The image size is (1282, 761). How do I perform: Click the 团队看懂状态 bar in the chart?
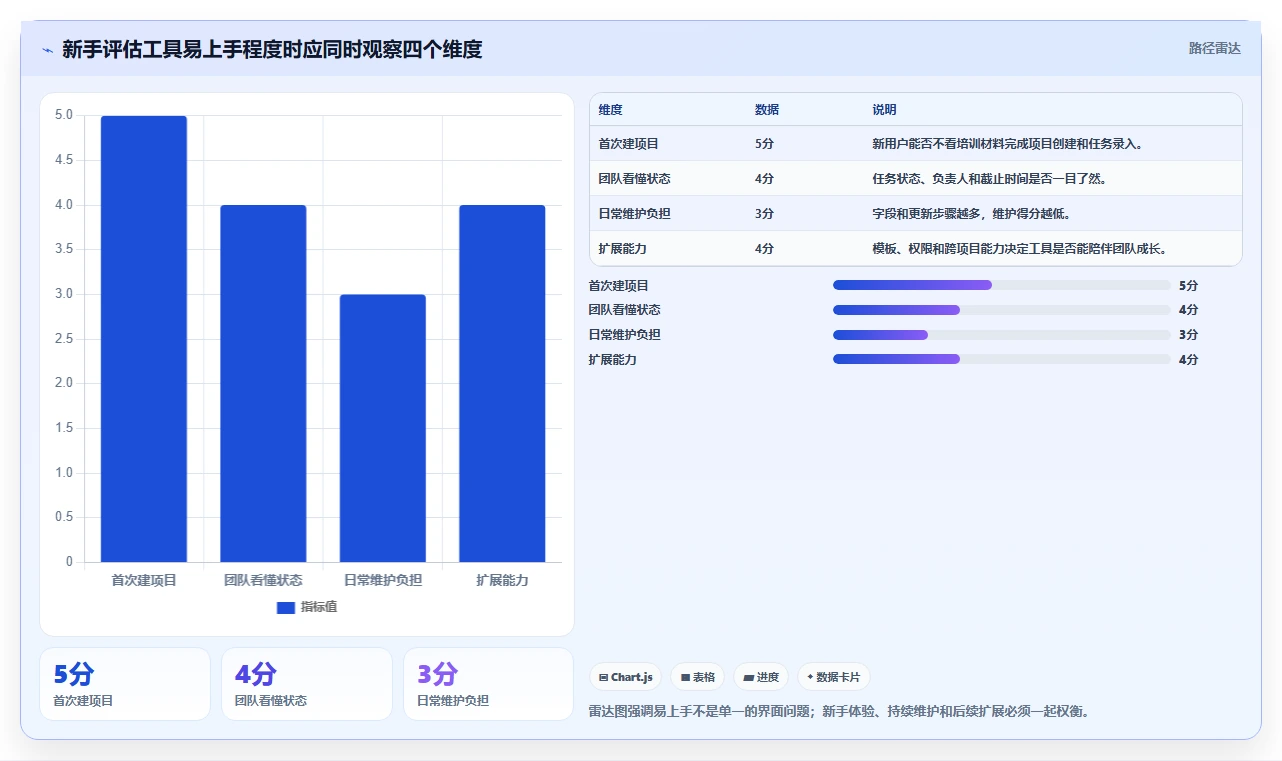(x=263, y=383)
